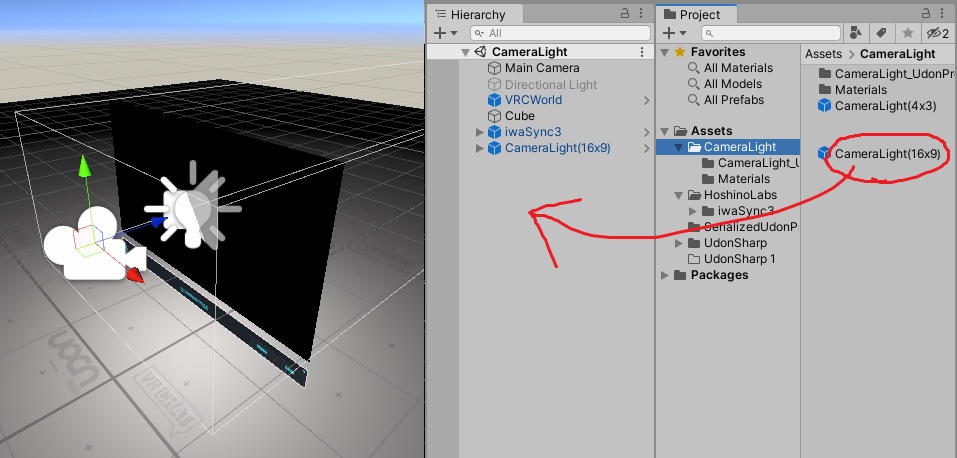Click the VRCWorld prefab cube icon
Viewport: 957px width, 458px height.
pyautogui.click(x=494, y=100)
